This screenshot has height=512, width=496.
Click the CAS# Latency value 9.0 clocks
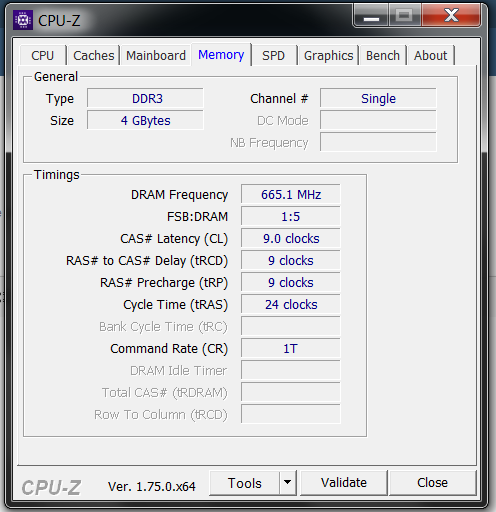click(x=291, y=238)
